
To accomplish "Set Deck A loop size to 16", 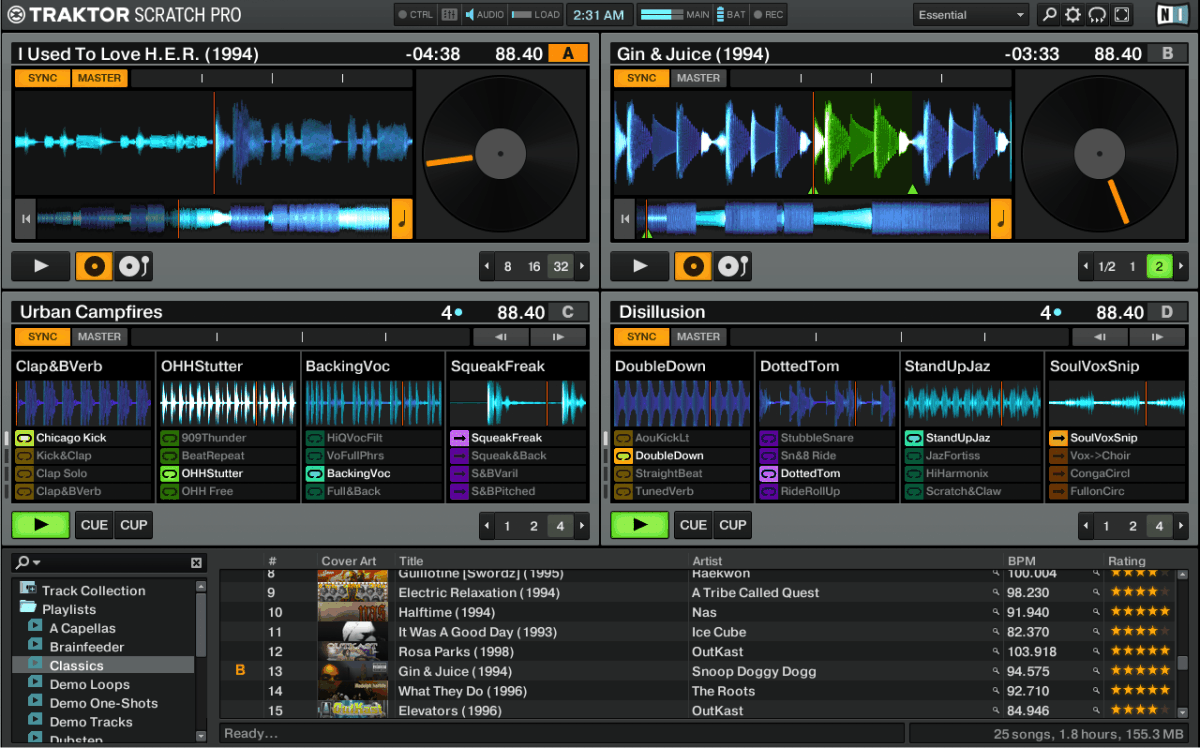I will (x=534, y=267).
